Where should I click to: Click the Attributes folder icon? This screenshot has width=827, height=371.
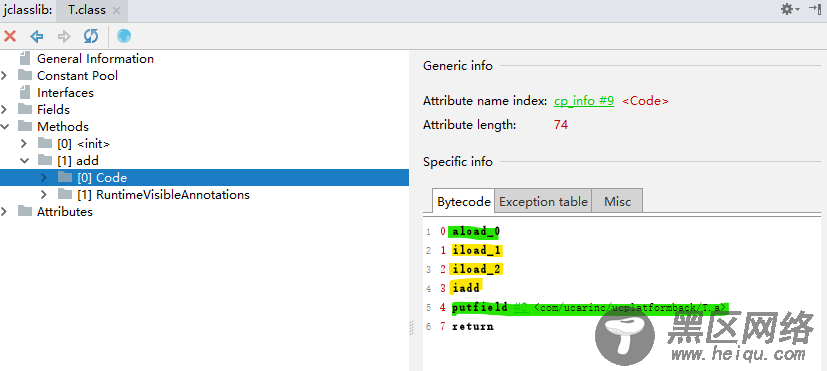(x=25, y=211)
